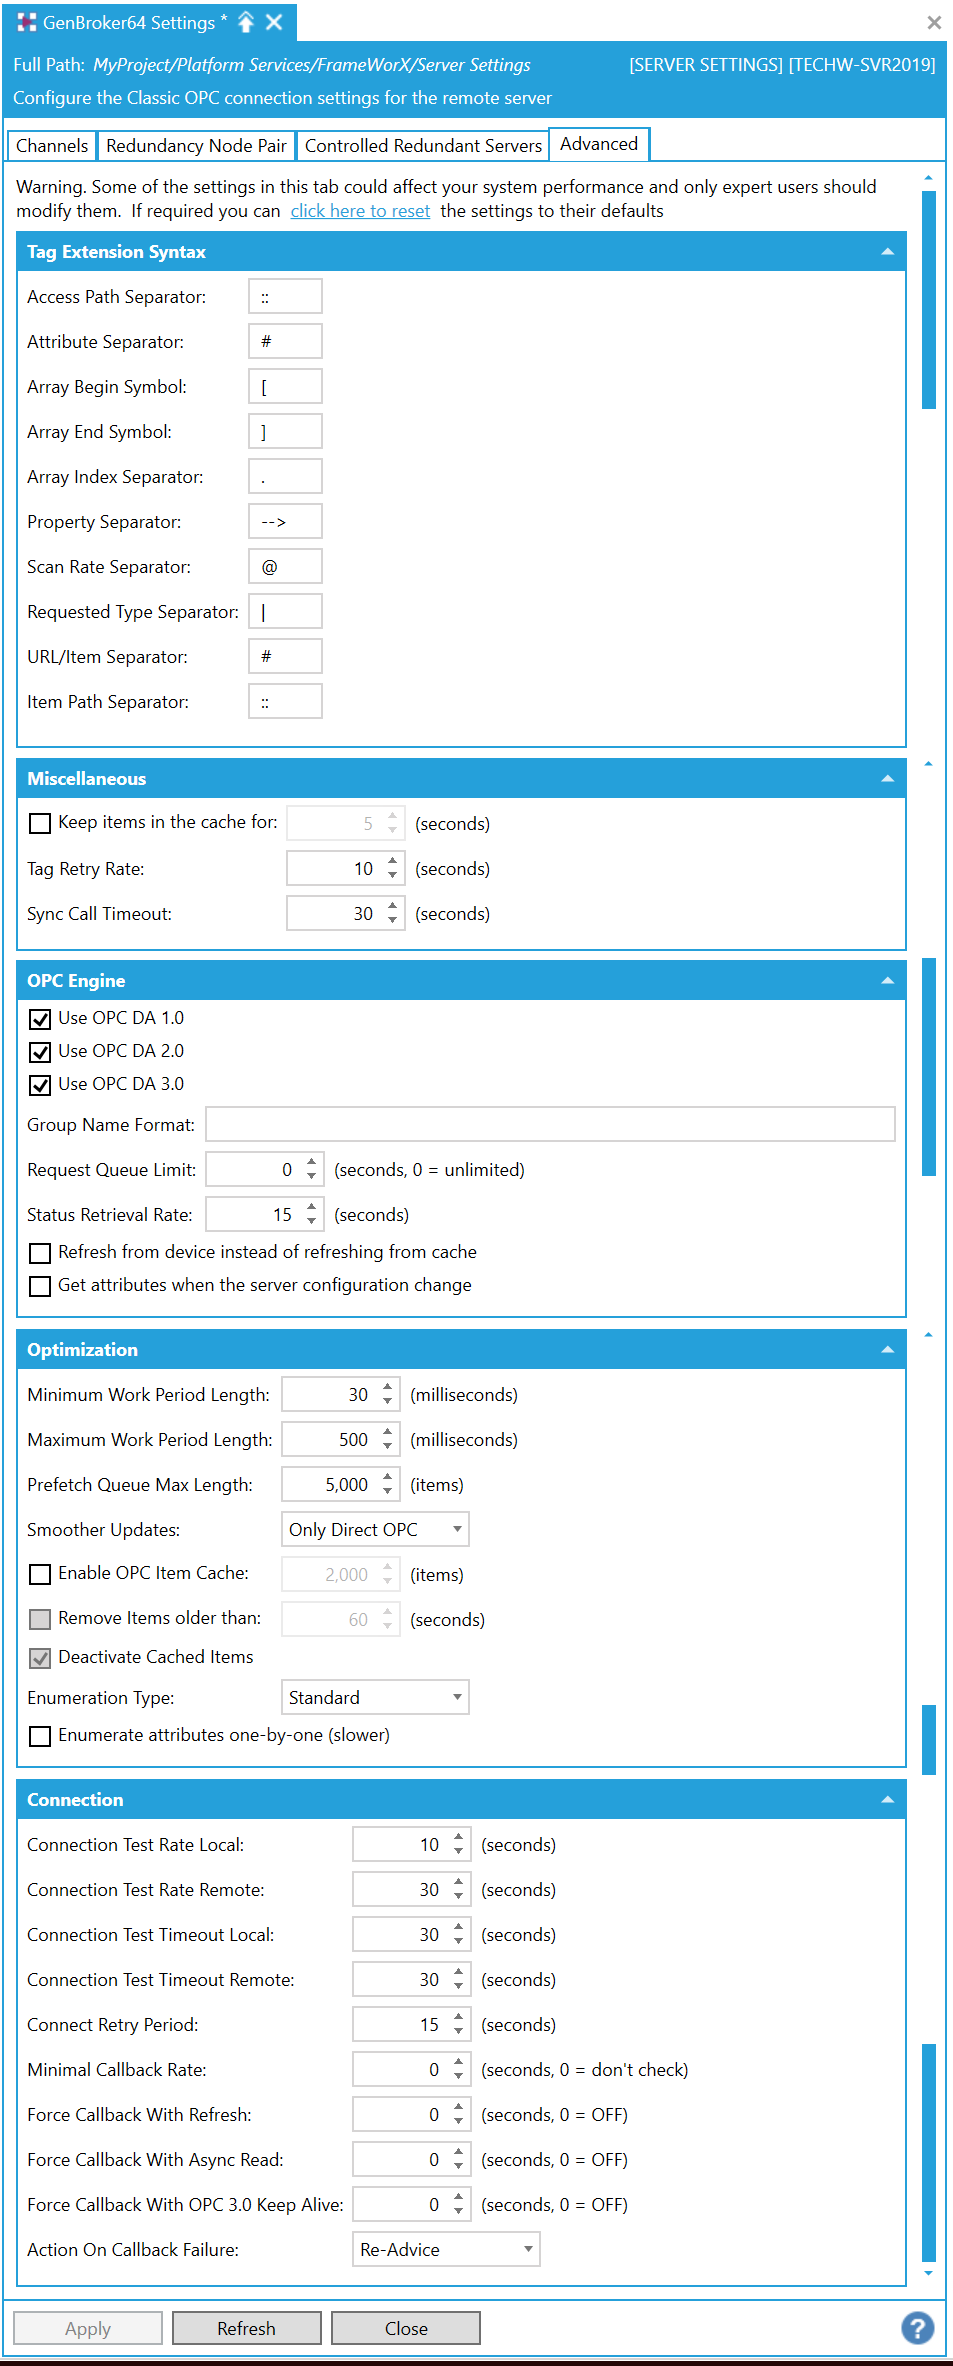The image size is (953, 2366).
Task: Collapse the OPC Engine section
Action: (x=887, y=981)
